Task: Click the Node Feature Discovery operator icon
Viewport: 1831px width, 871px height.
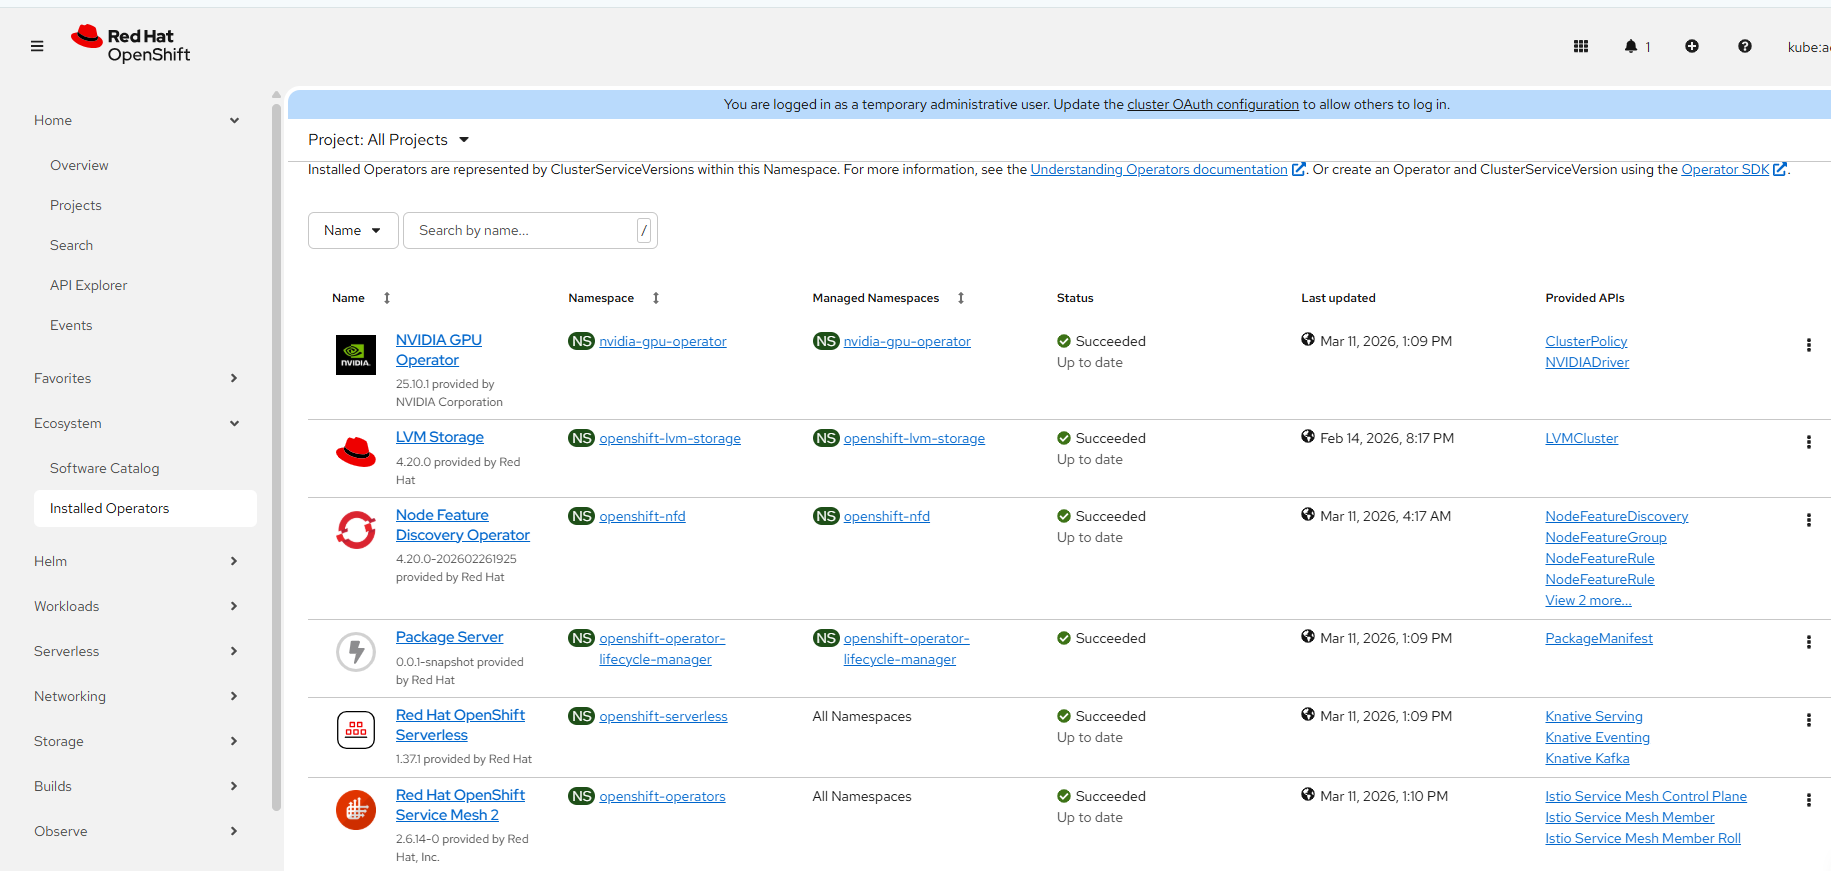Action: point(356,530)
